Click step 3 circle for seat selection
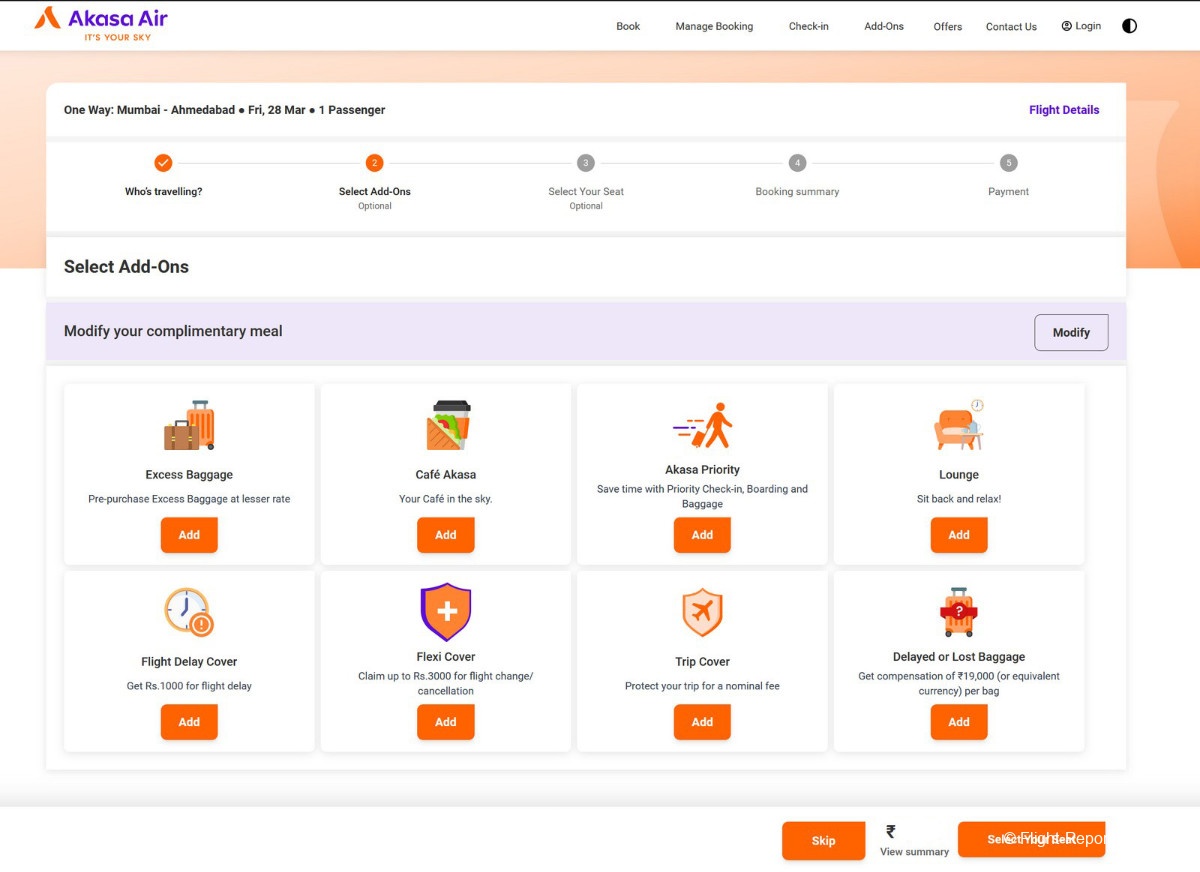The height and width of the screenshot is (872, 1200). (x=586, y=163)
